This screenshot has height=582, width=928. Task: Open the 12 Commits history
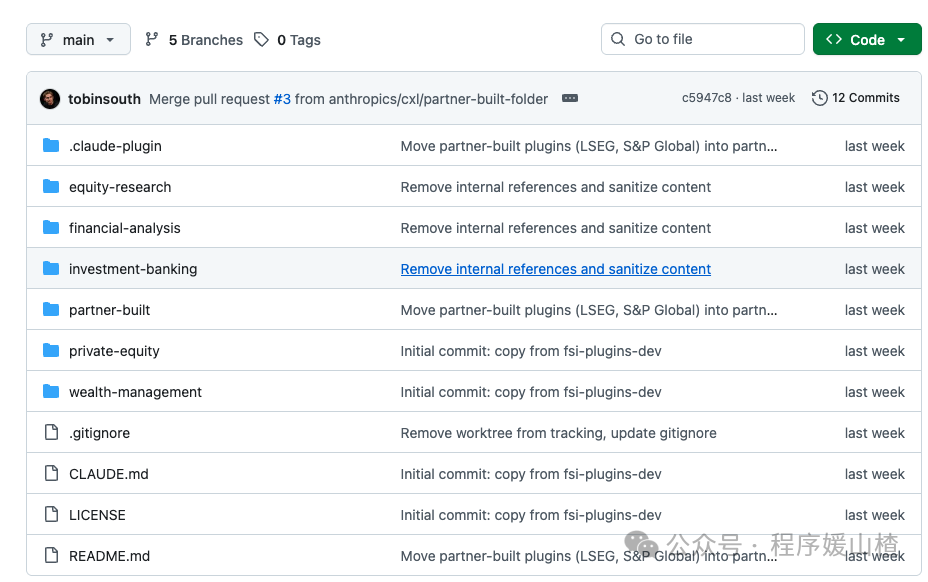856,98
